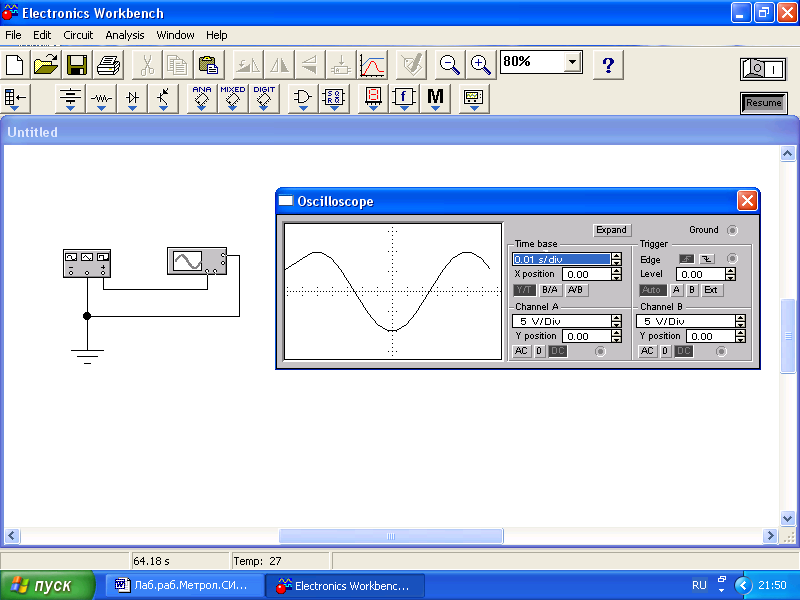Open the Logic Gates parts bin
The height and width of the screenshot is (600, 800).
tap(303, 98)
